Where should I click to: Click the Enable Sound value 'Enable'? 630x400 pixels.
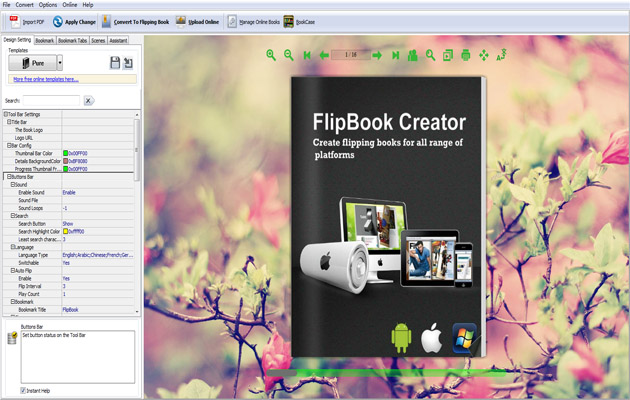click(69, 192)
